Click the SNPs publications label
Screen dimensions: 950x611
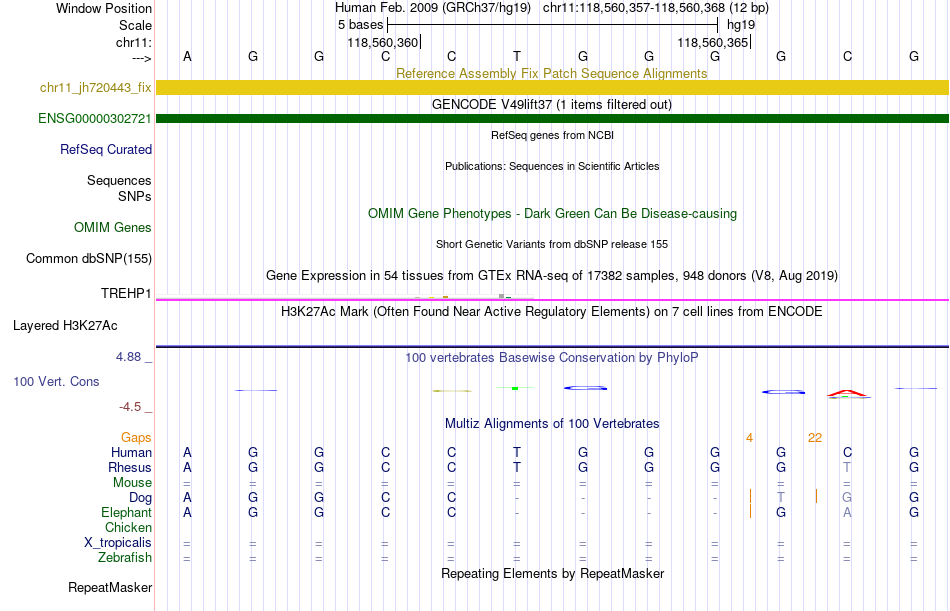(x=135, y=196)
